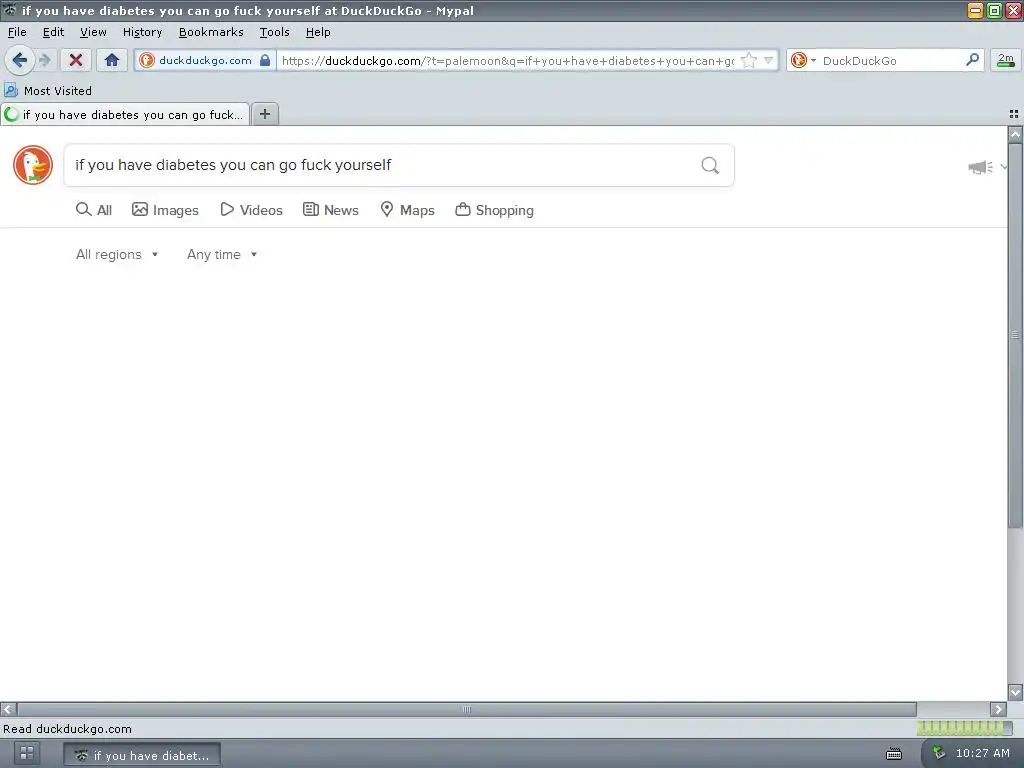Viewport: 1024px width, 768px height.
Task: Click the list all tabs grid icon
Action: tap(1014, 114)
